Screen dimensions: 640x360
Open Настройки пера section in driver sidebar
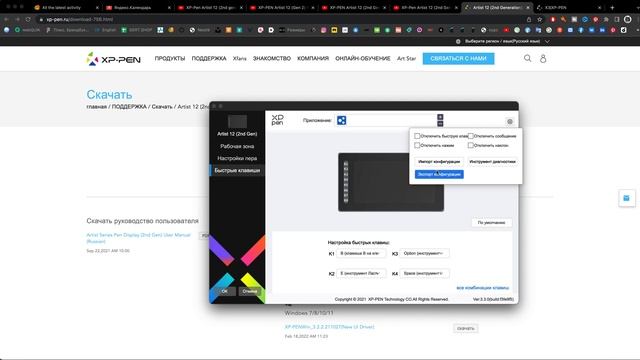pyautogui.click(x=237, y=158)
